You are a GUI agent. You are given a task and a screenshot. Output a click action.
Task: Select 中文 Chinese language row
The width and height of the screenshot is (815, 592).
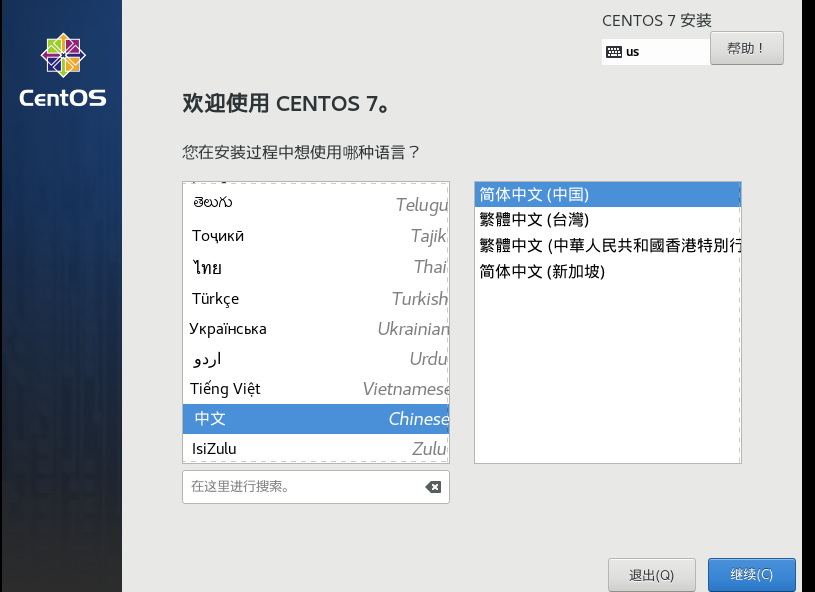pos(316,419)
